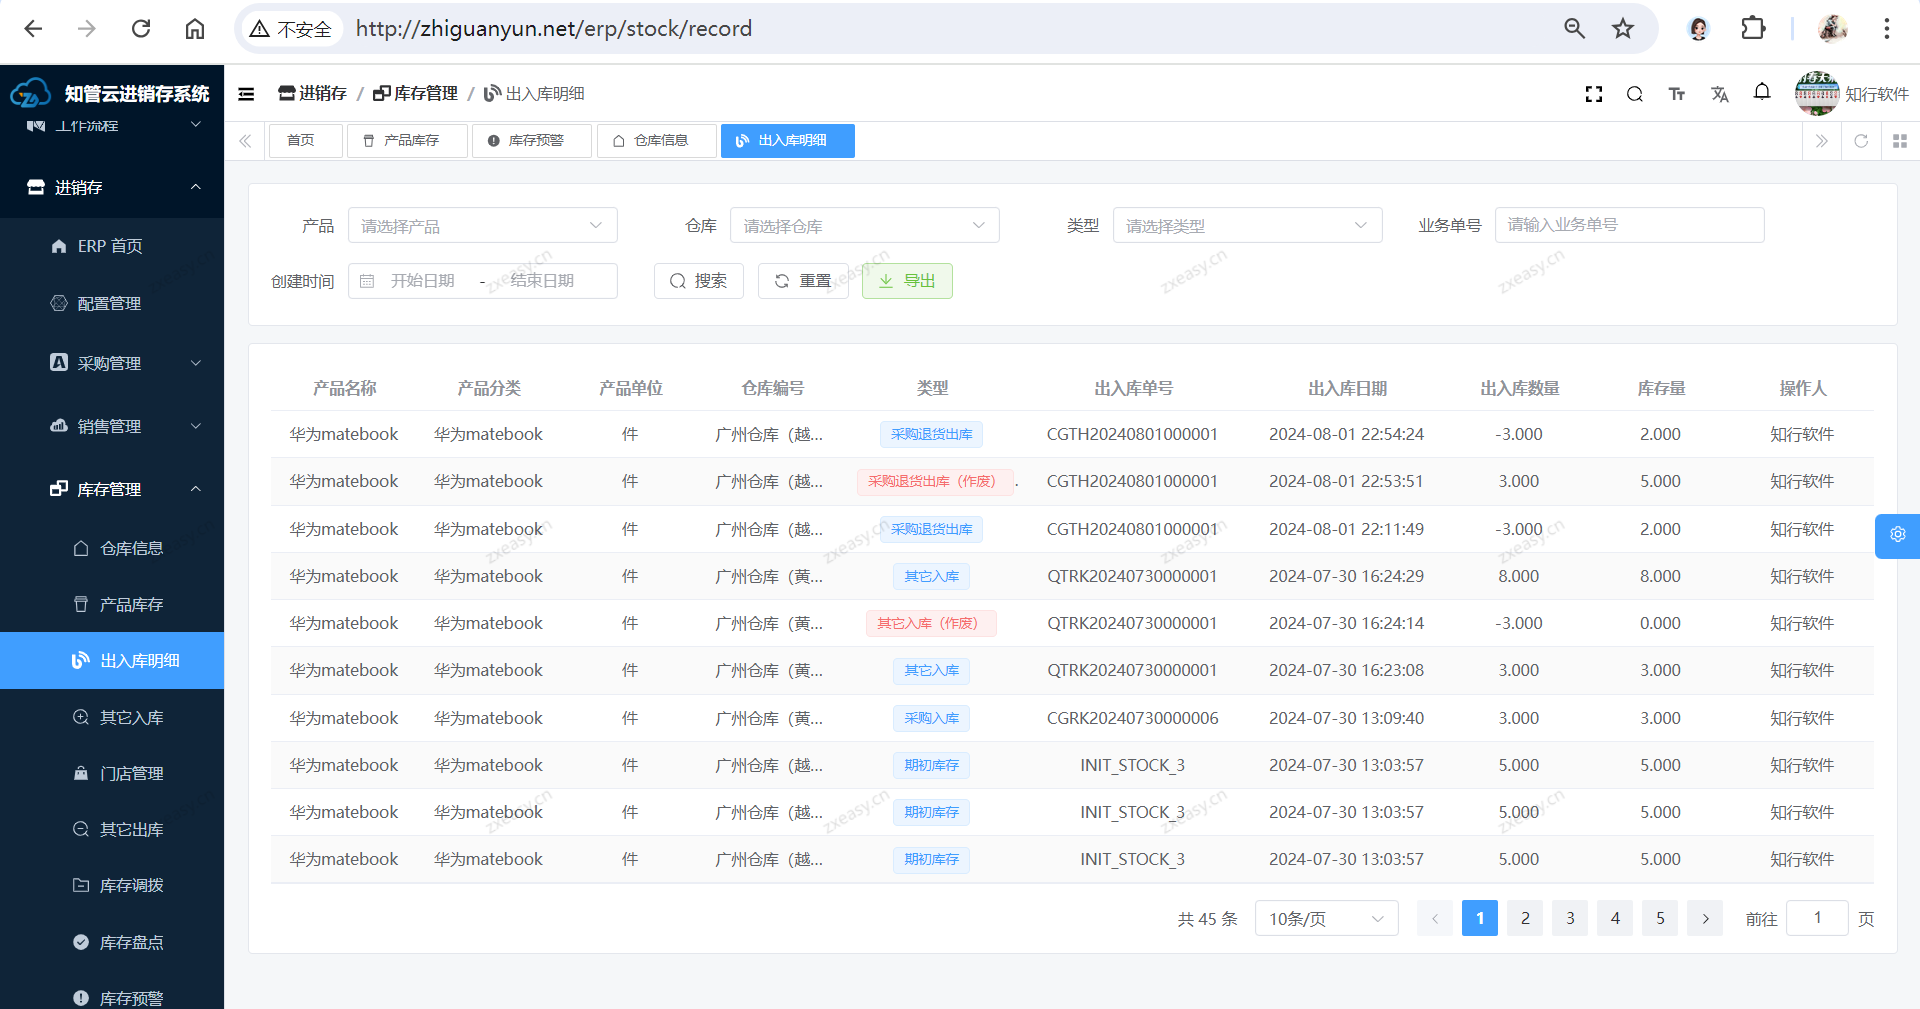
Task: Click zoom magnifier icon in address bar
Action: (1575, 29)
